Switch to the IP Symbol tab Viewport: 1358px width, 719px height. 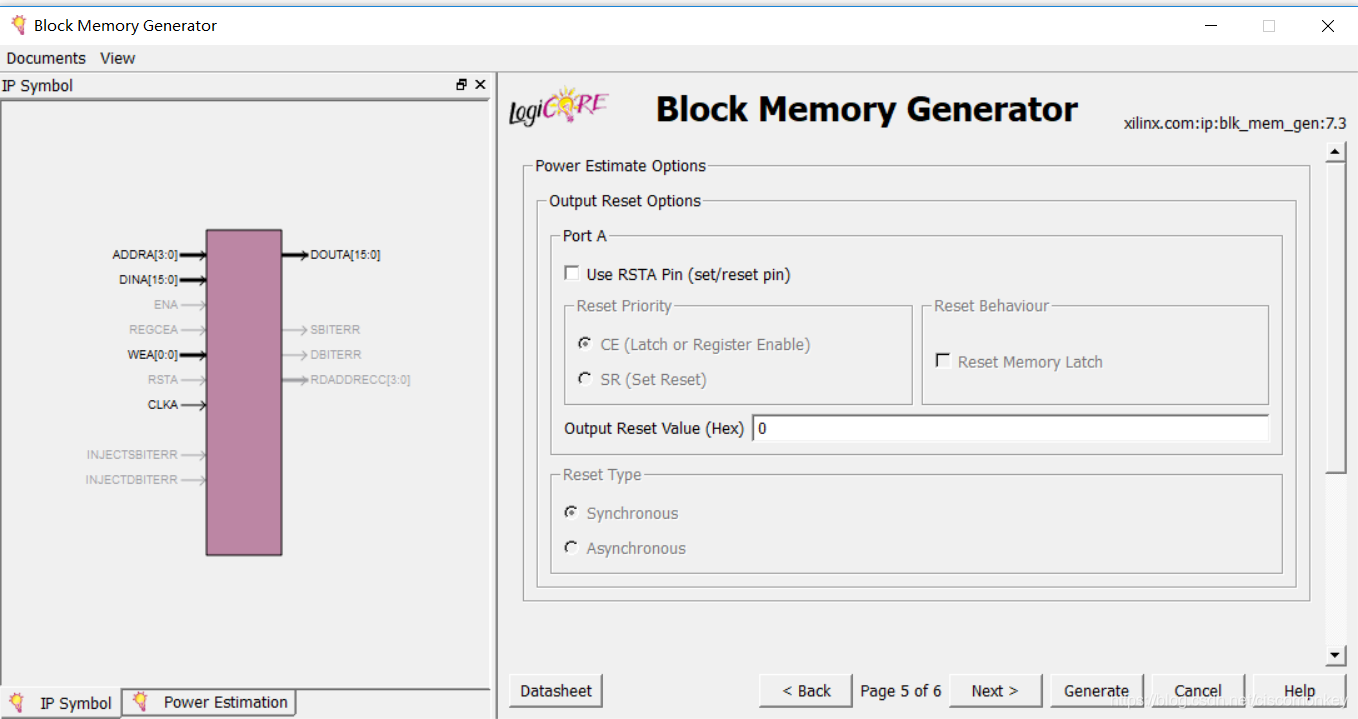(x=61, y=703)
